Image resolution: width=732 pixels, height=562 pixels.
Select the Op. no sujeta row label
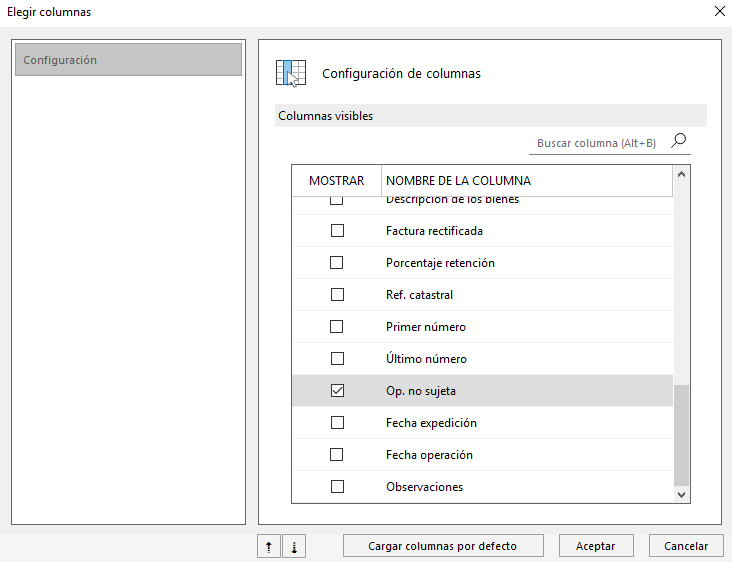pos(421,391)
